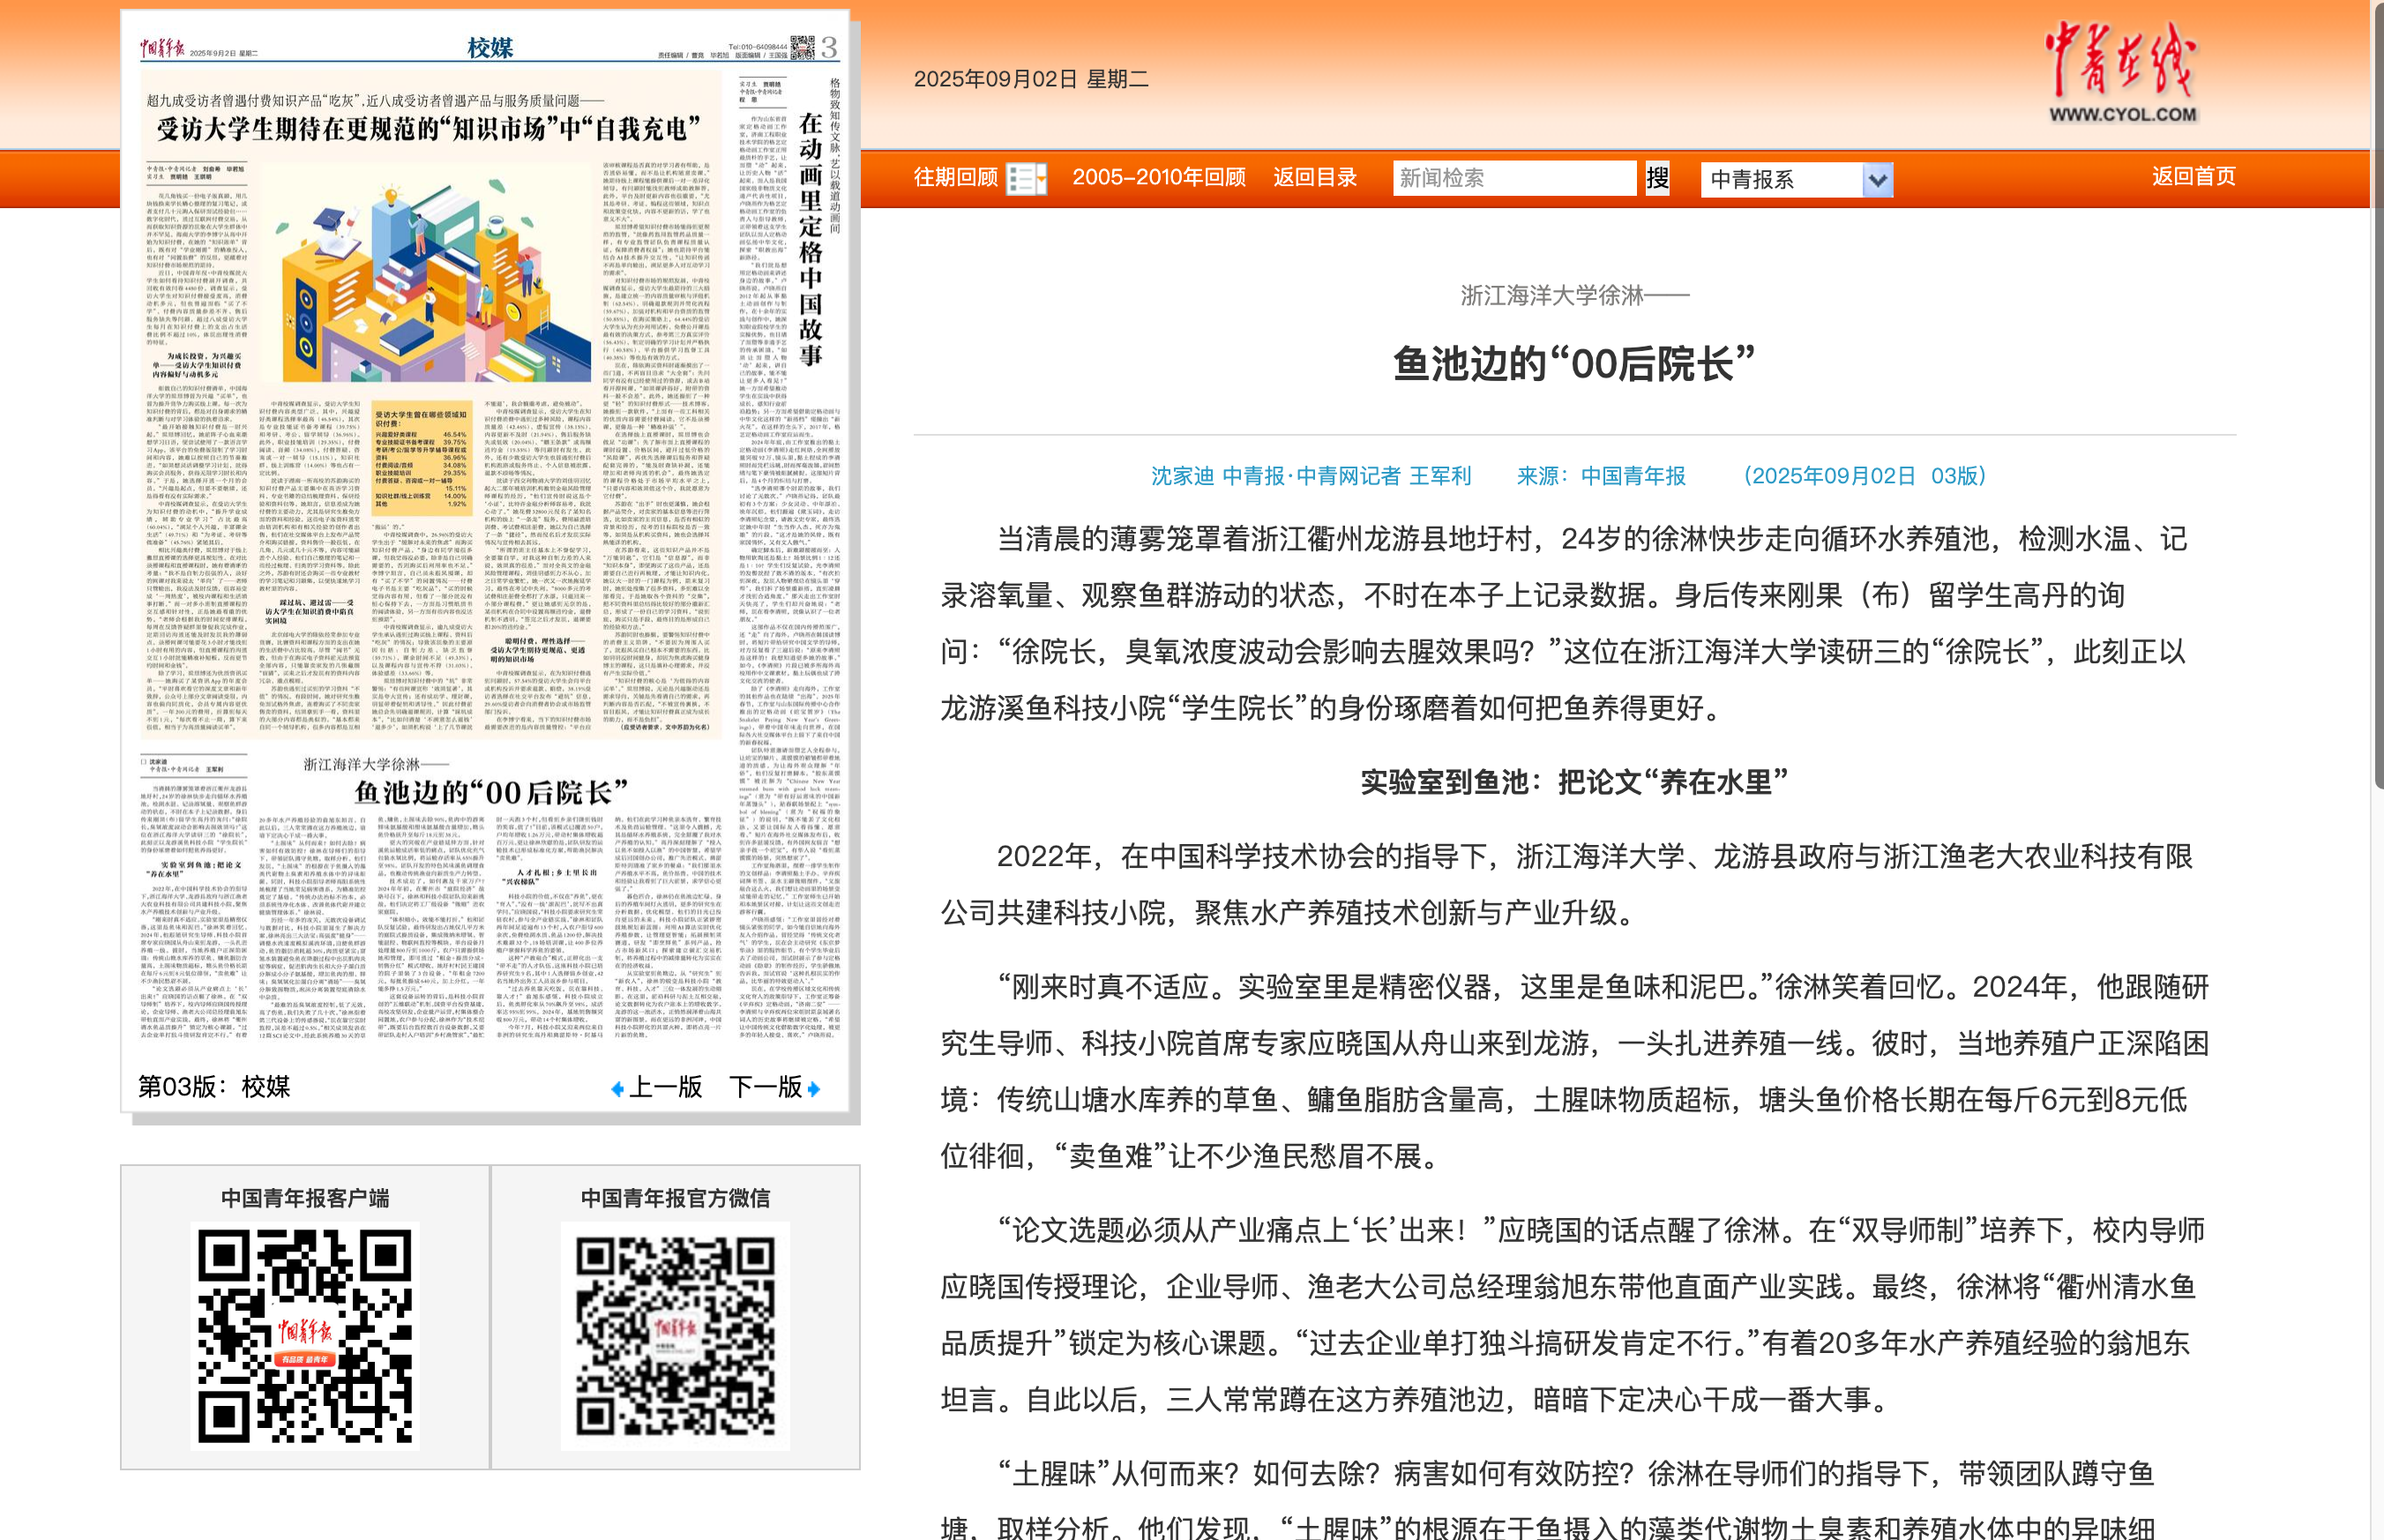Select 返回目录 in the navigation bar
The image size is (2384, 1540).
[x=1314, y=178]
